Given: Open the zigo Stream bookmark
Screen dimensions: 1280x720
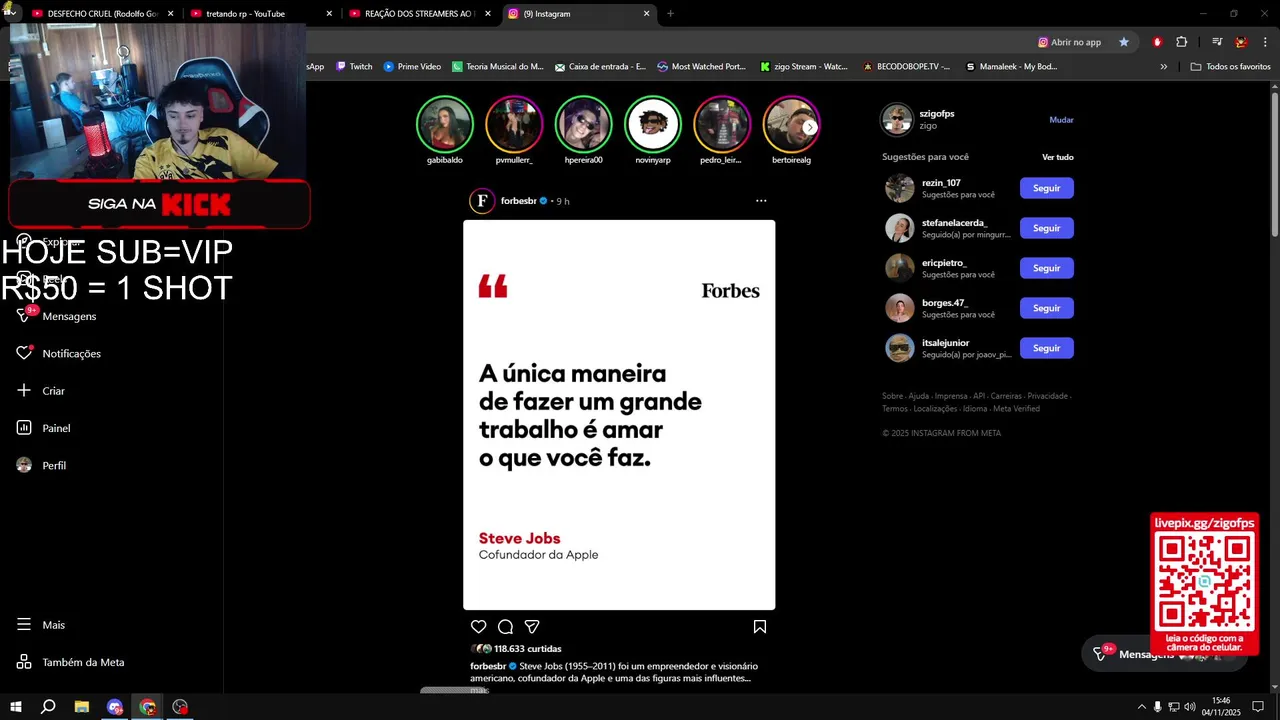Looking at the screenshot, I should (x=804, y=67).
